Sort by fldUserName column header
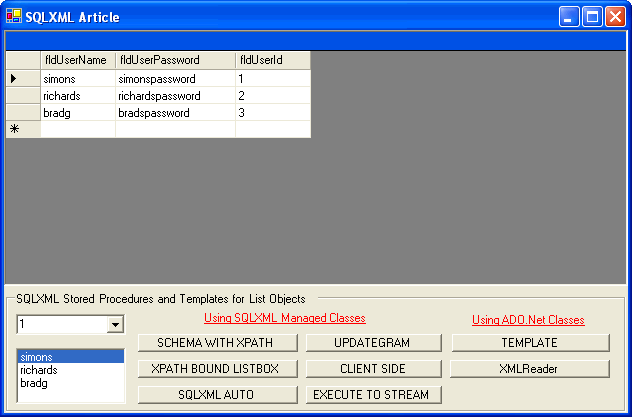 point(78,60)
